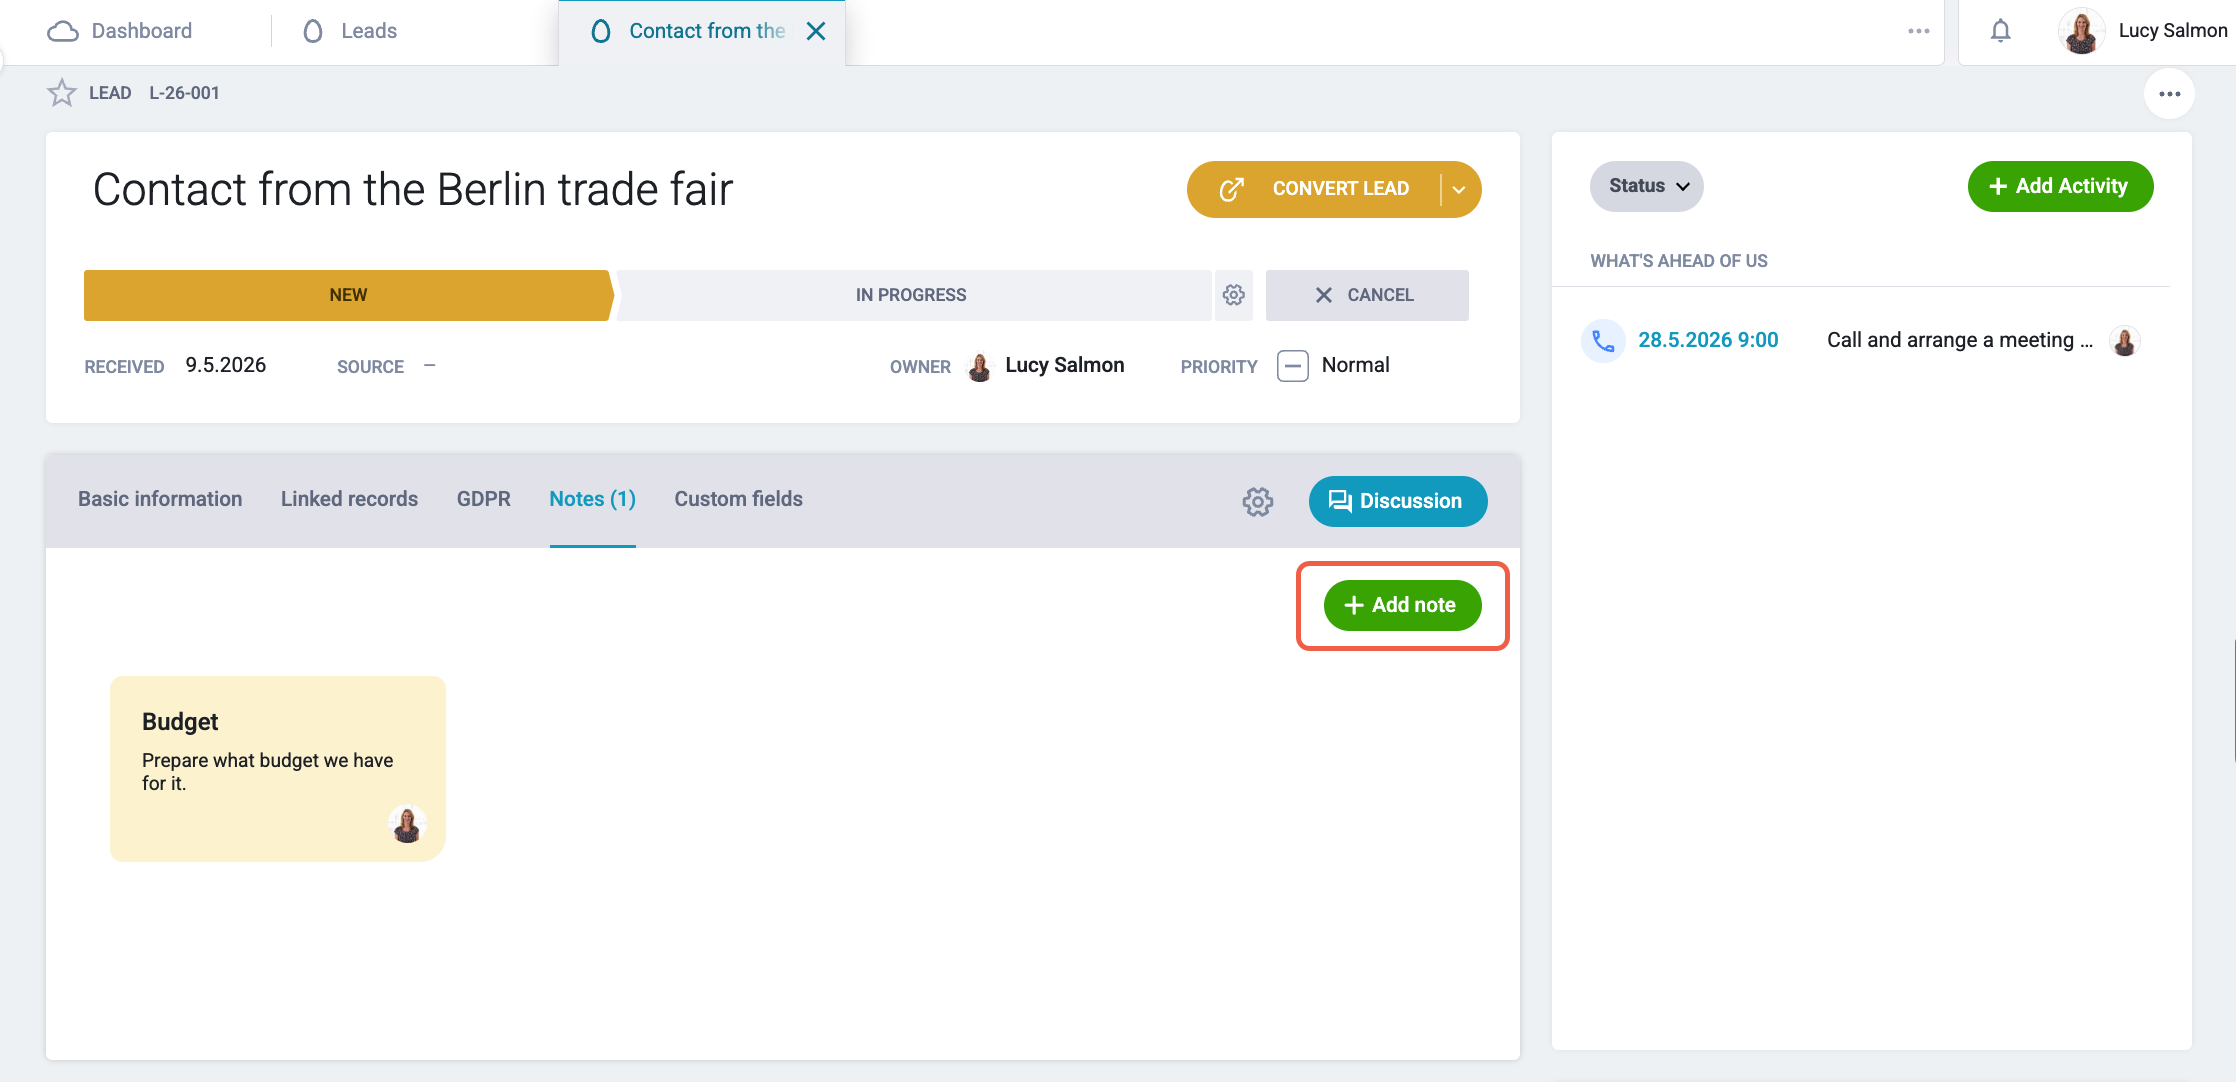This screenshot has height=1082, width=2236.
Task: Open the activity dated 28.5.2026 9:00
Action: (1708, 340)
